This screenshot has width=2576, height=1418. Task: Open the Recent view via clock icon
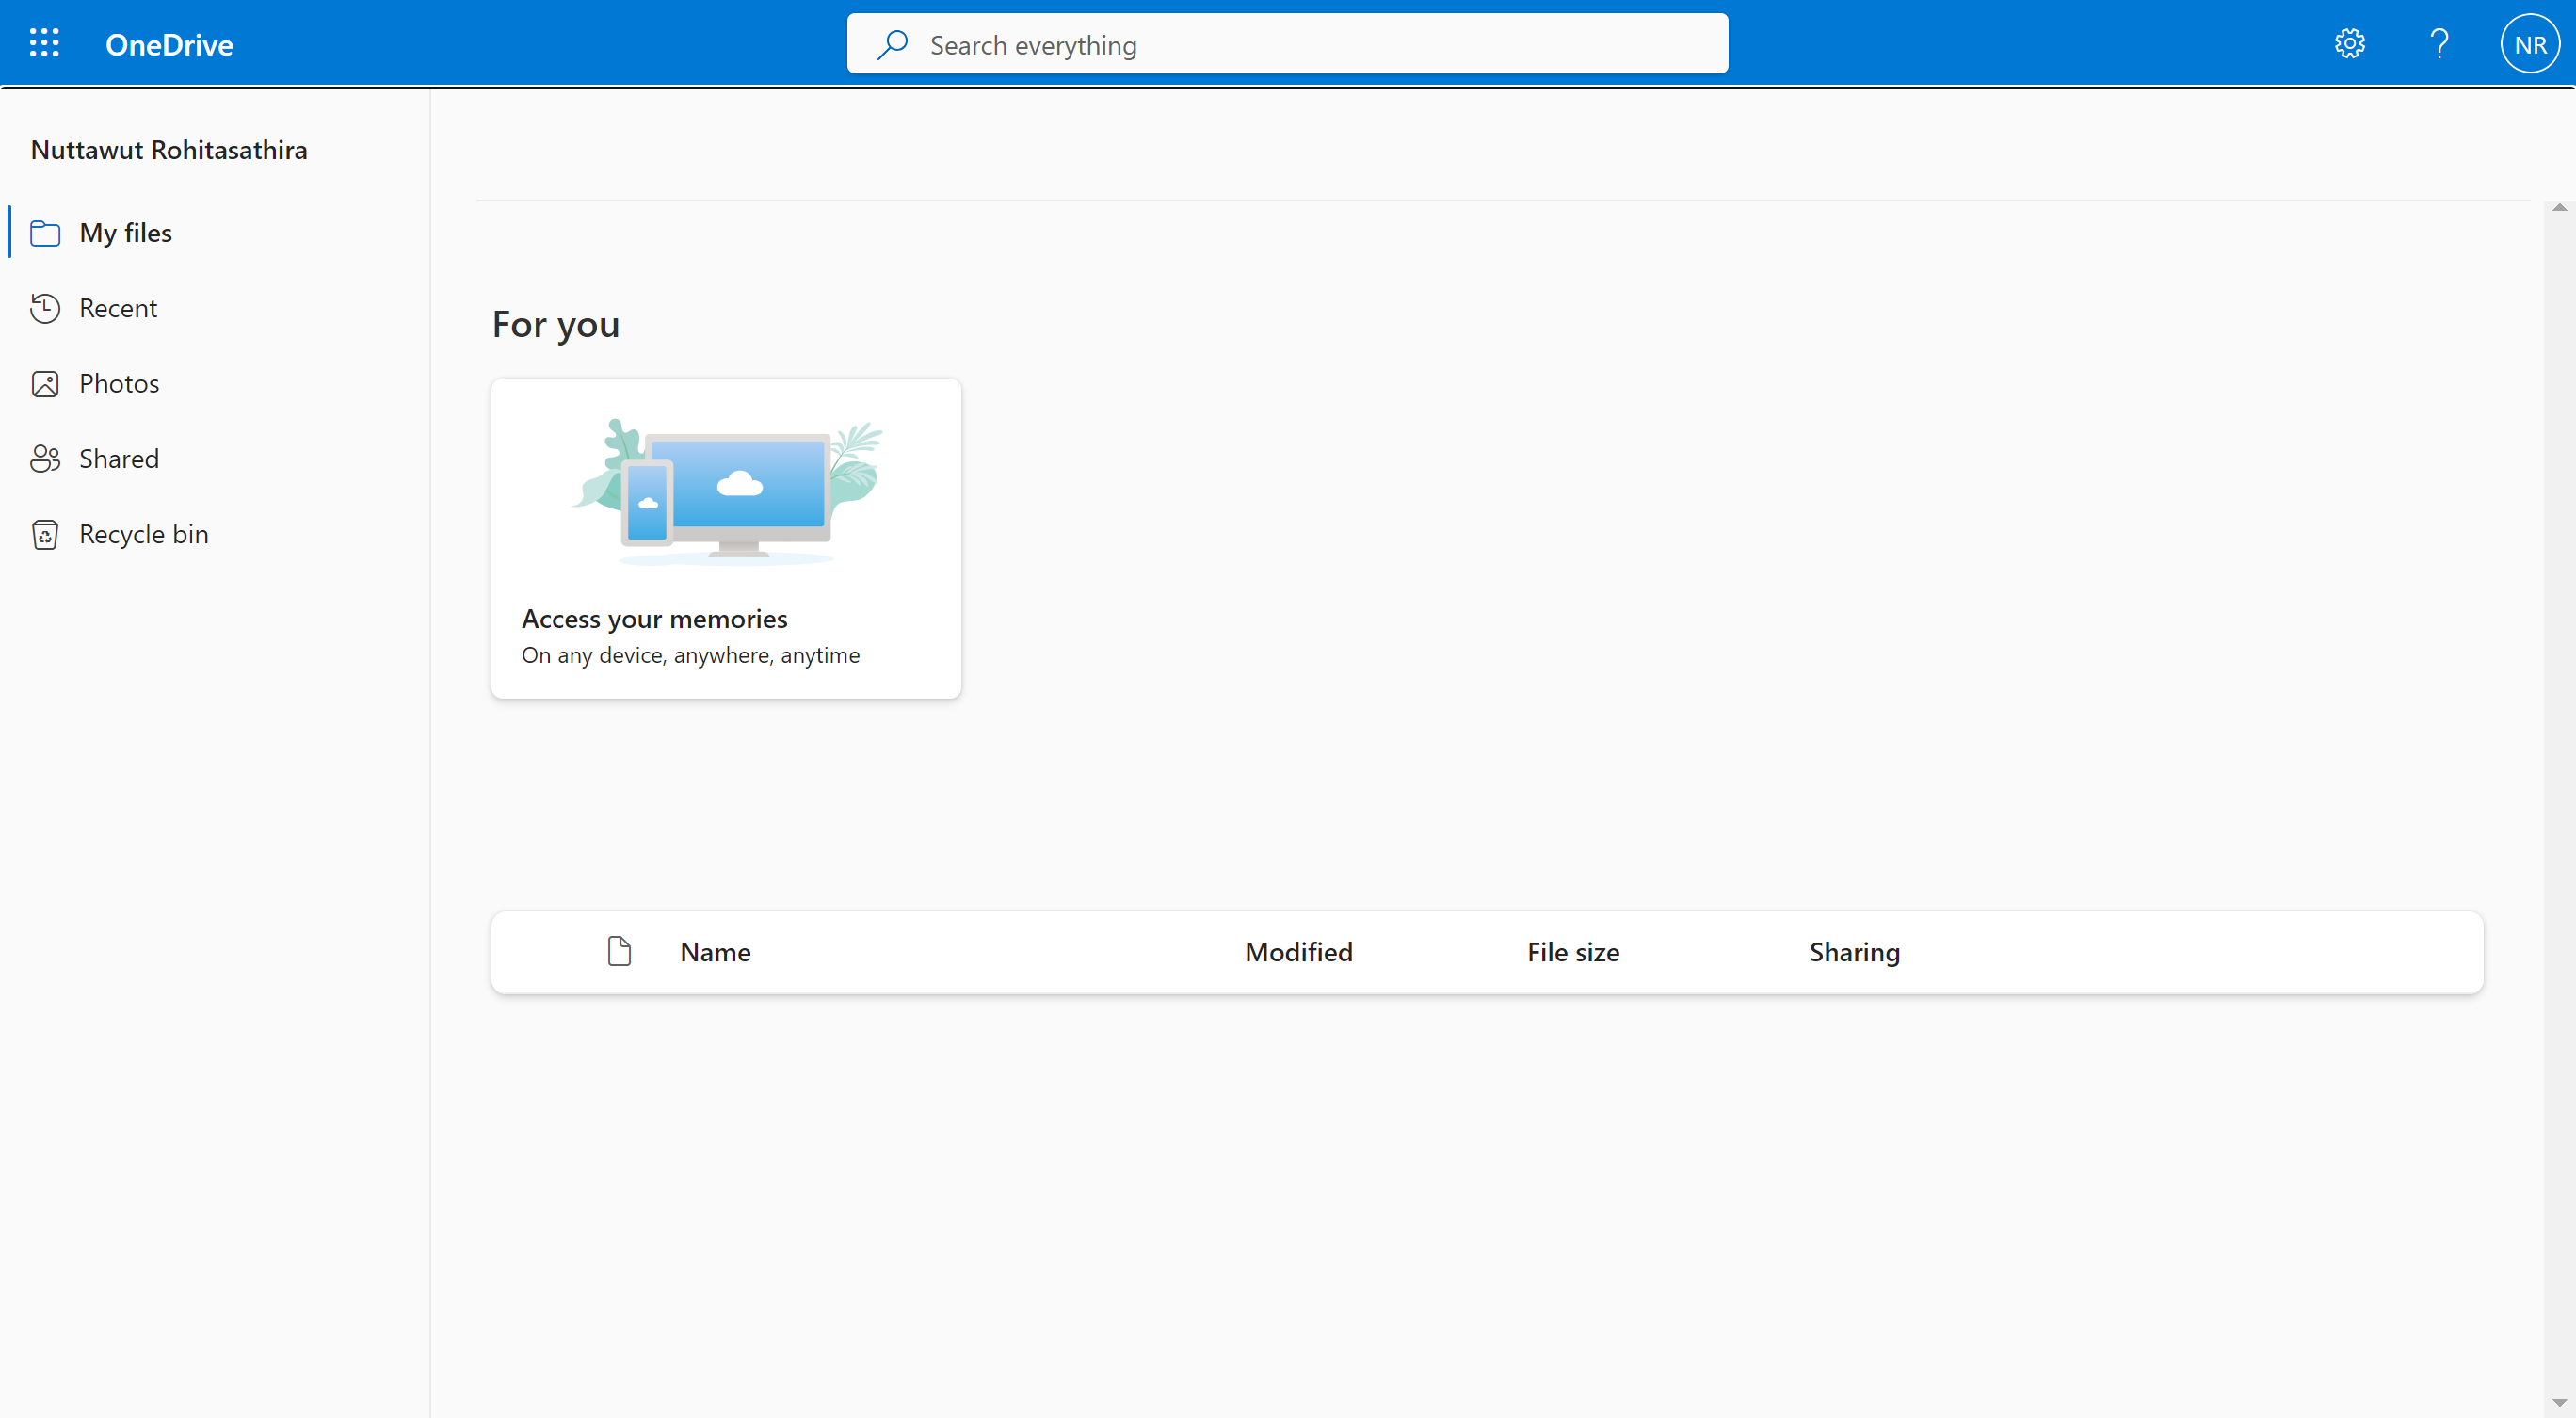46,308
